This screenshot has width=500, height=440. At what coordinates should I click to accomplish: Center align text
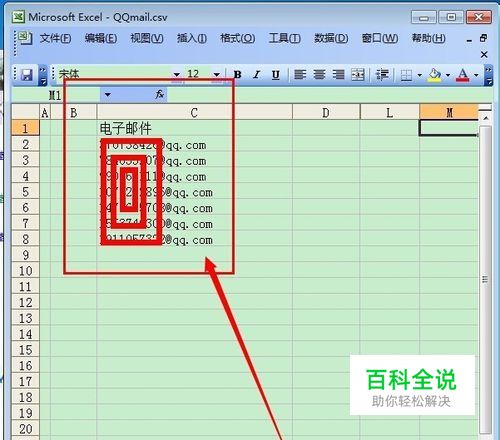pos(319,74)
